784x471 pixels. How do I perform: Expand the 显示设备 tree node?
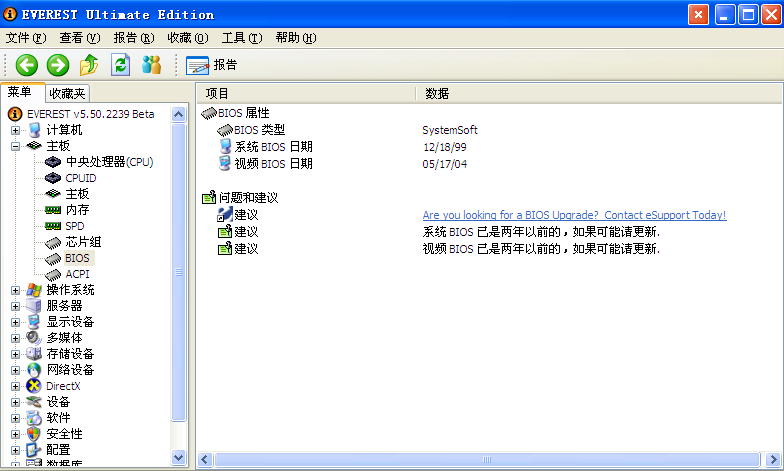click(16, 322)
